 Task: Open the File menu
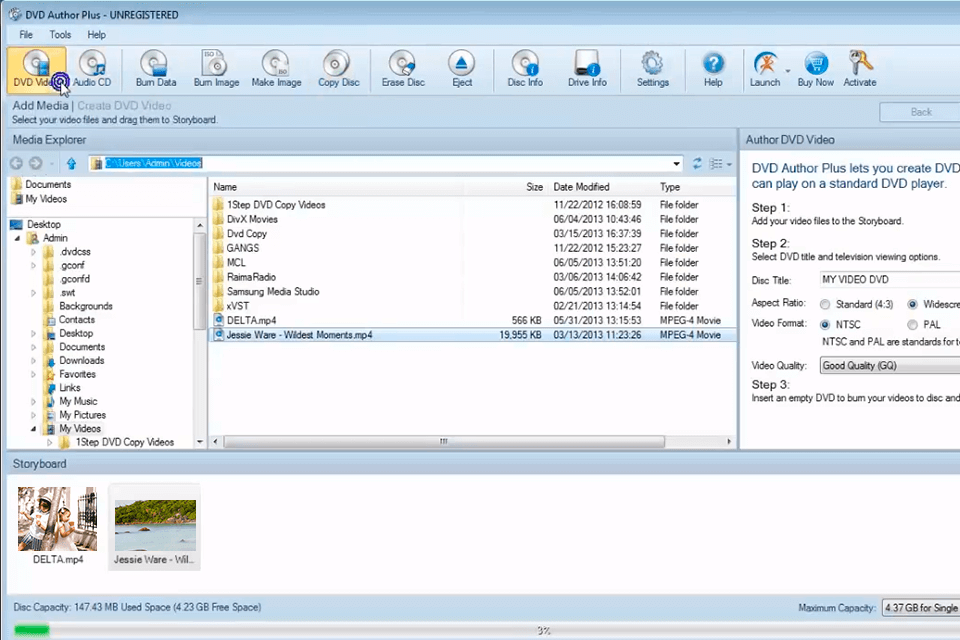(25, 34)
